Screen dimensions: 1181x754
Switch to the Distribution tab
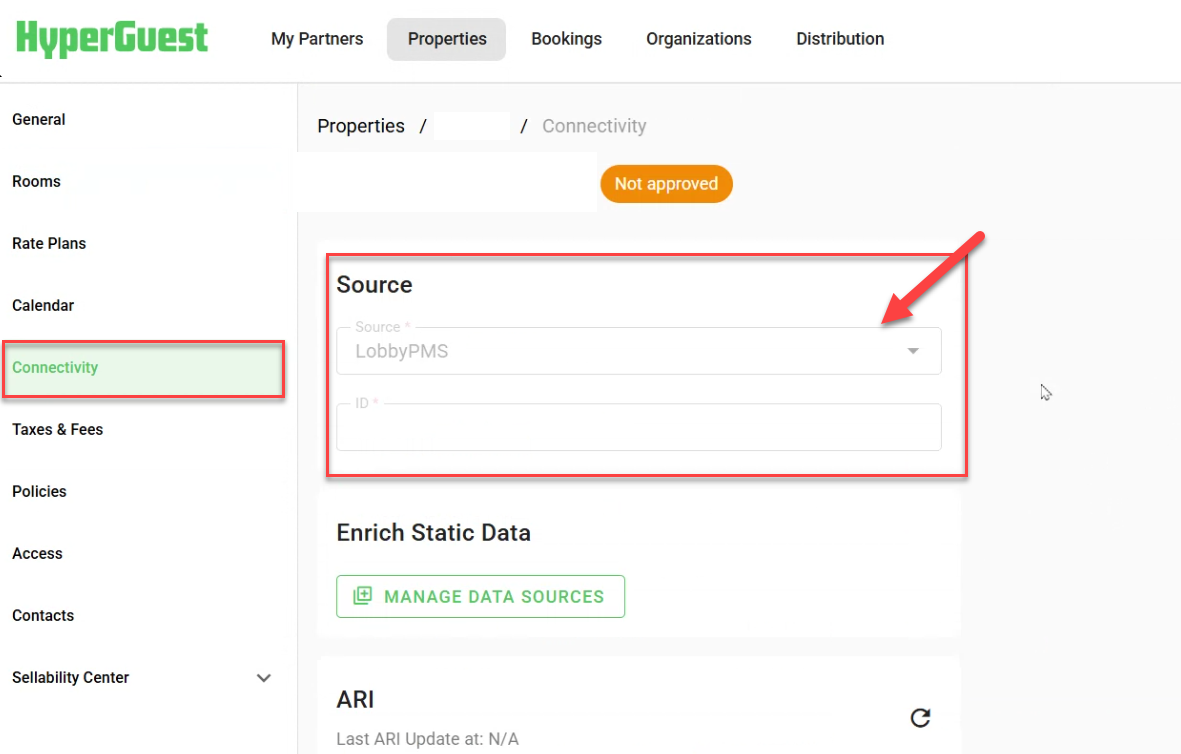pyautogui.click(x=840, y=39)
